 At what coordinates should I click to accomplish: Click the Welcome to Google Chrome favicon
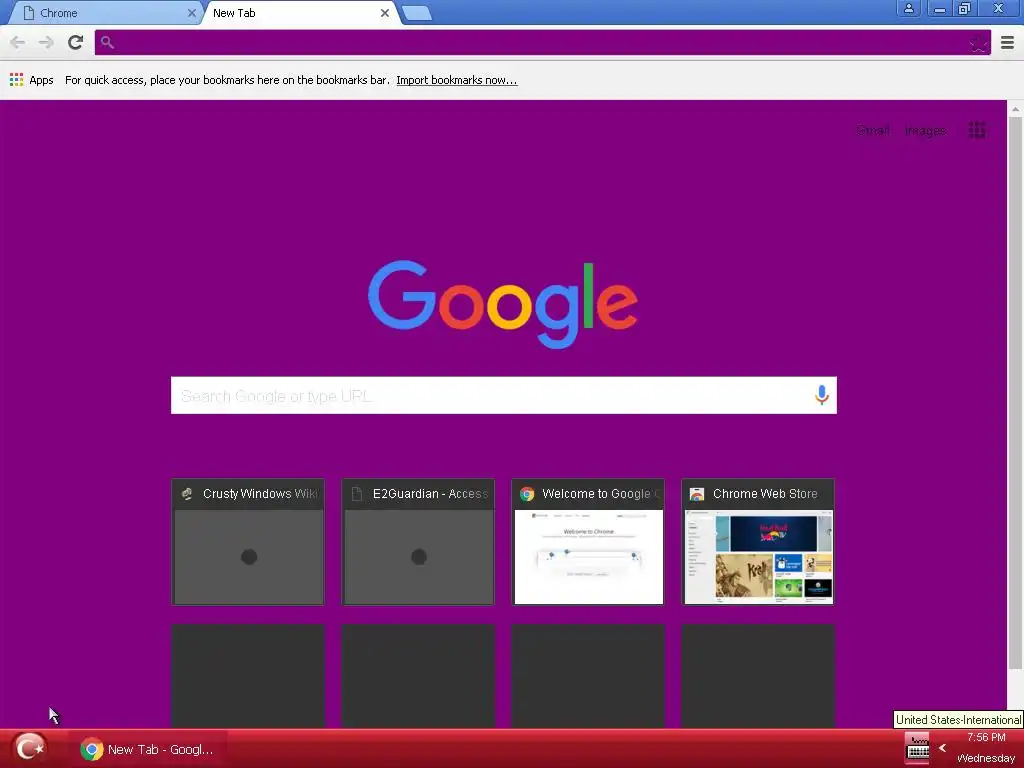tap(527, 494)
